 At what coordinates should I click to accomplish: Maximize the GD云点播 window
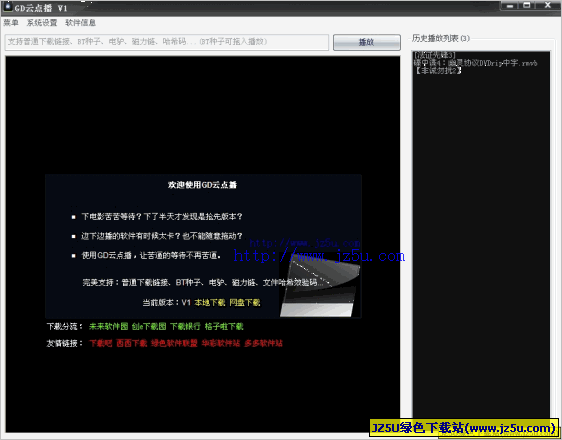coord(527,6)
